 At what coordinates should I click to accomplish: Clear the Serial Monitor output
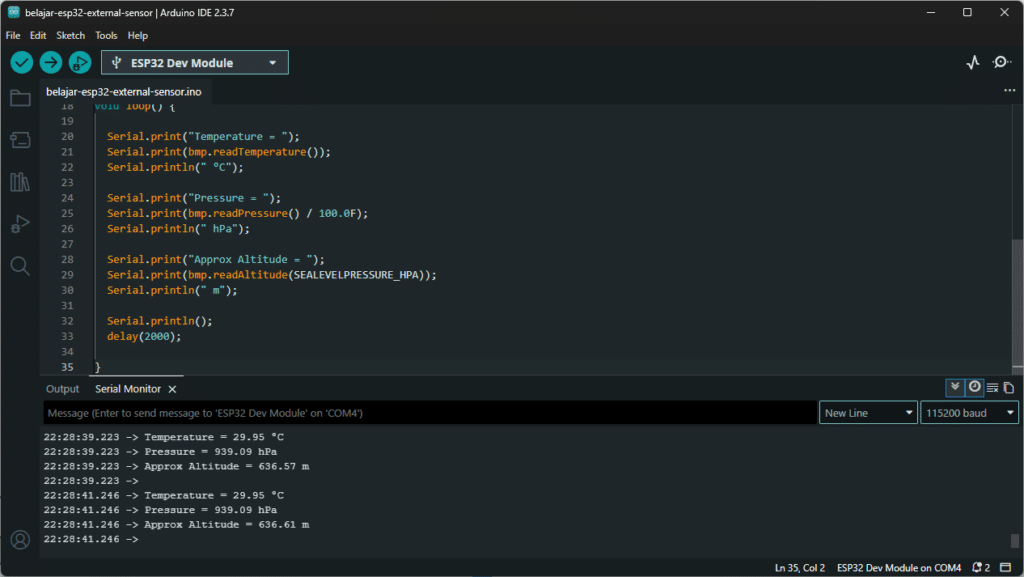(992, 388)
